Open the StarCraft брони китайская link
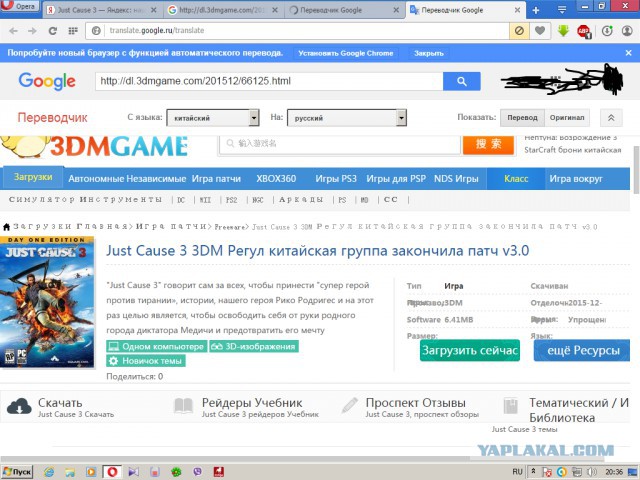The width and height of the screenshot is (640, 480). (x=572, y=150)
